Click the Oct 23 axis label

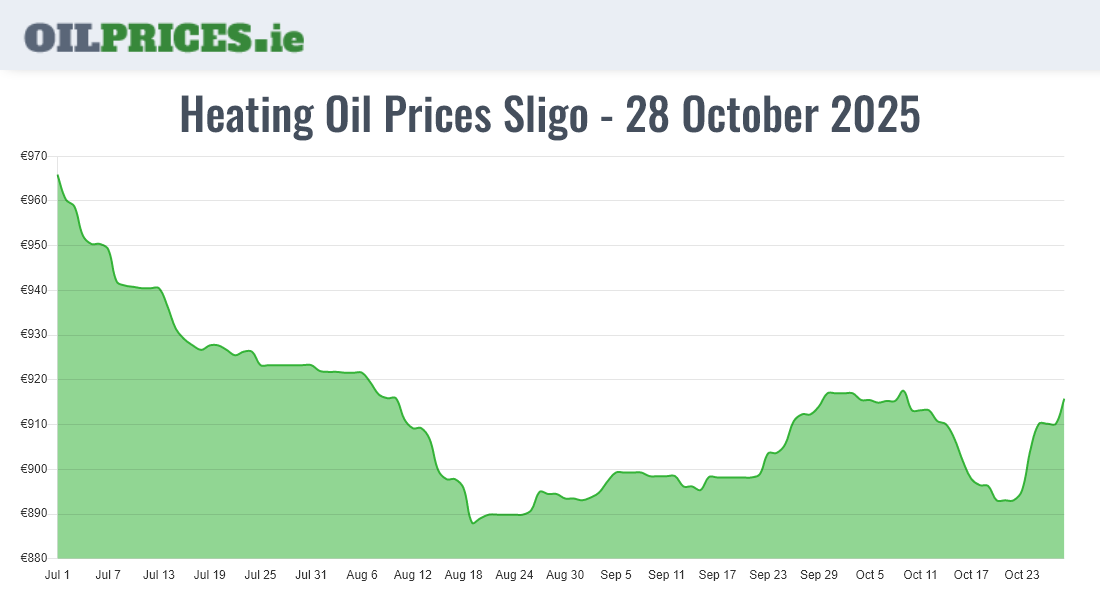[1021, 575]
